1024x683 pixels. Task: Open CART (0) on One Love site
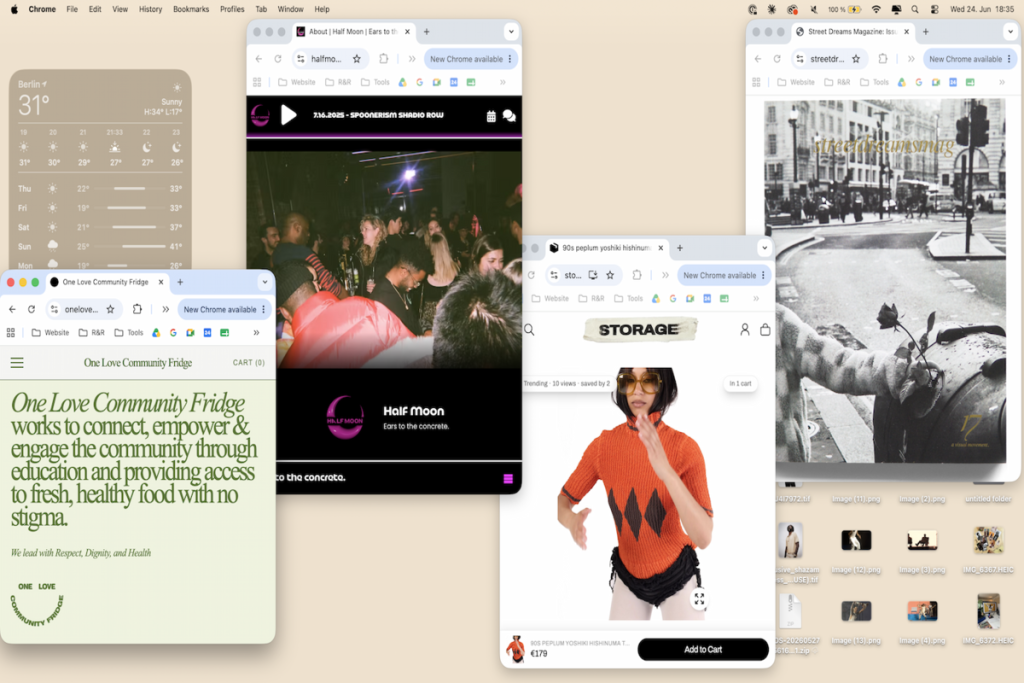(248, 362)
